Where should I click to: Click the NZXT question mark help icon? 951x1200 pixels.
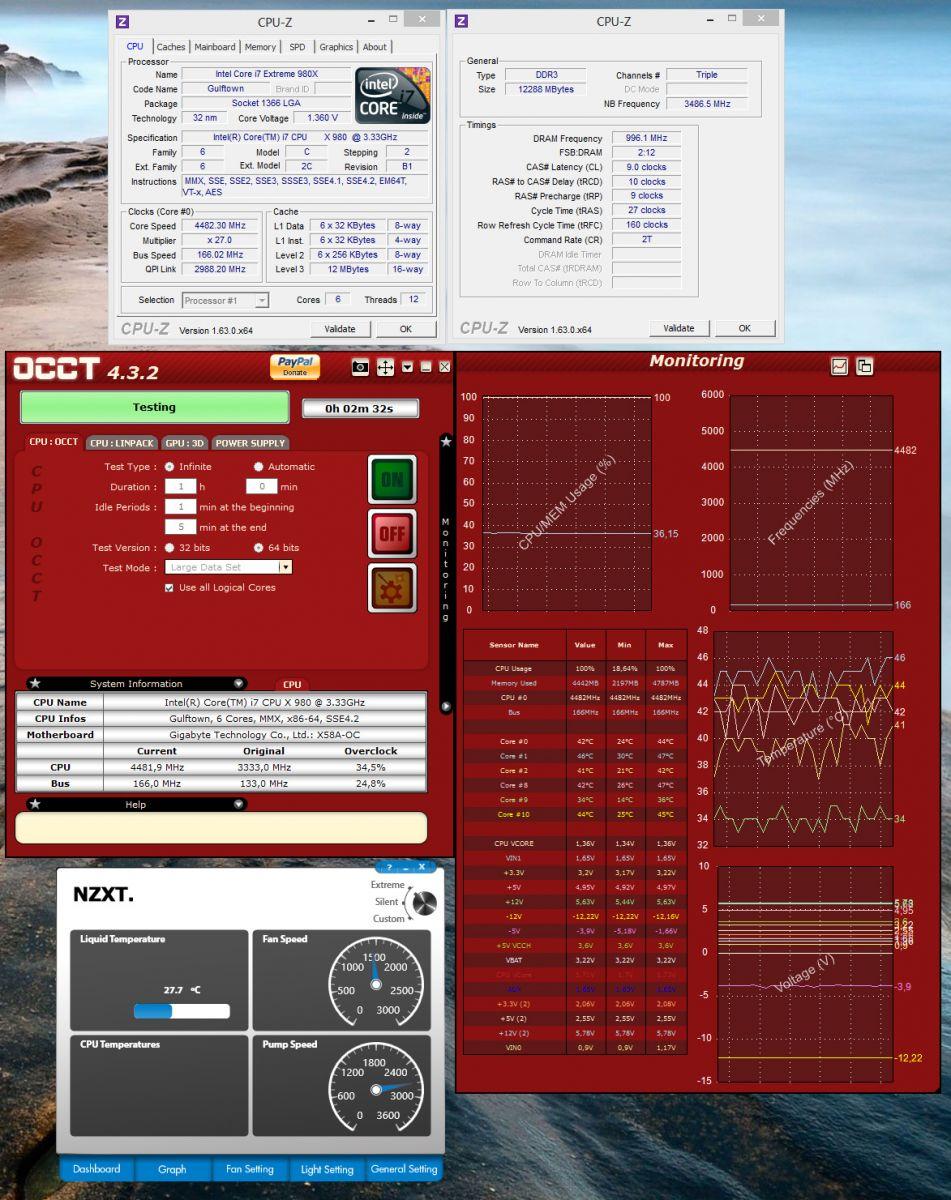[389, 867]
